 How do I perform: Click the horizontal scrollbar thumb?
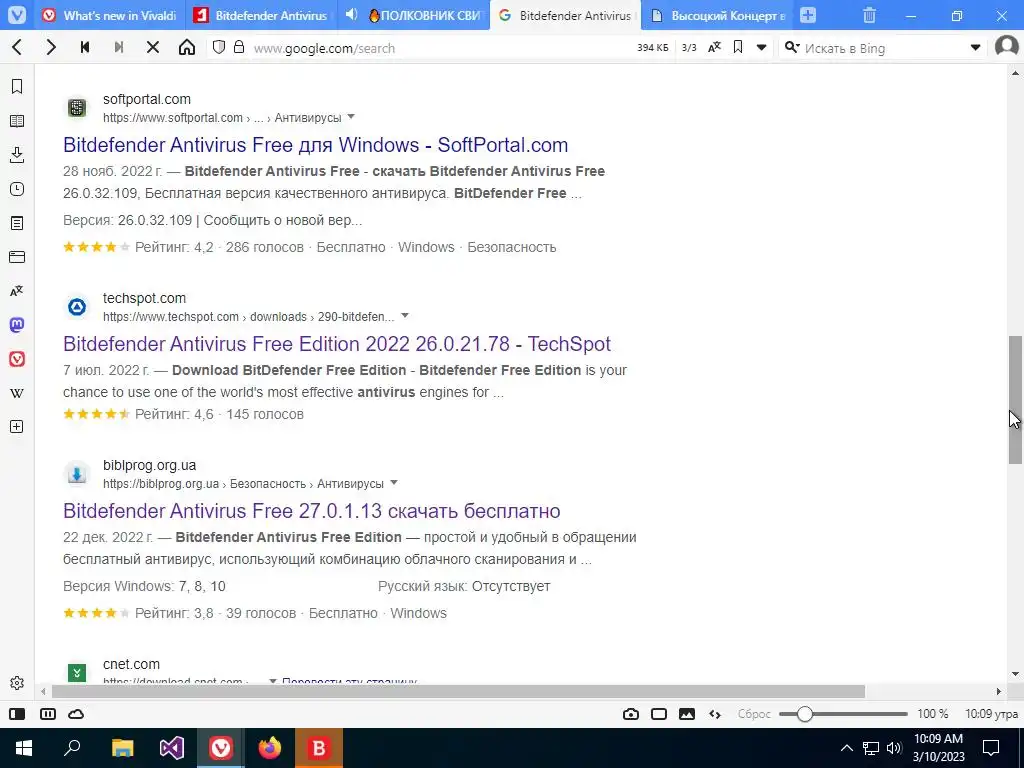click(x=458, y=691)
